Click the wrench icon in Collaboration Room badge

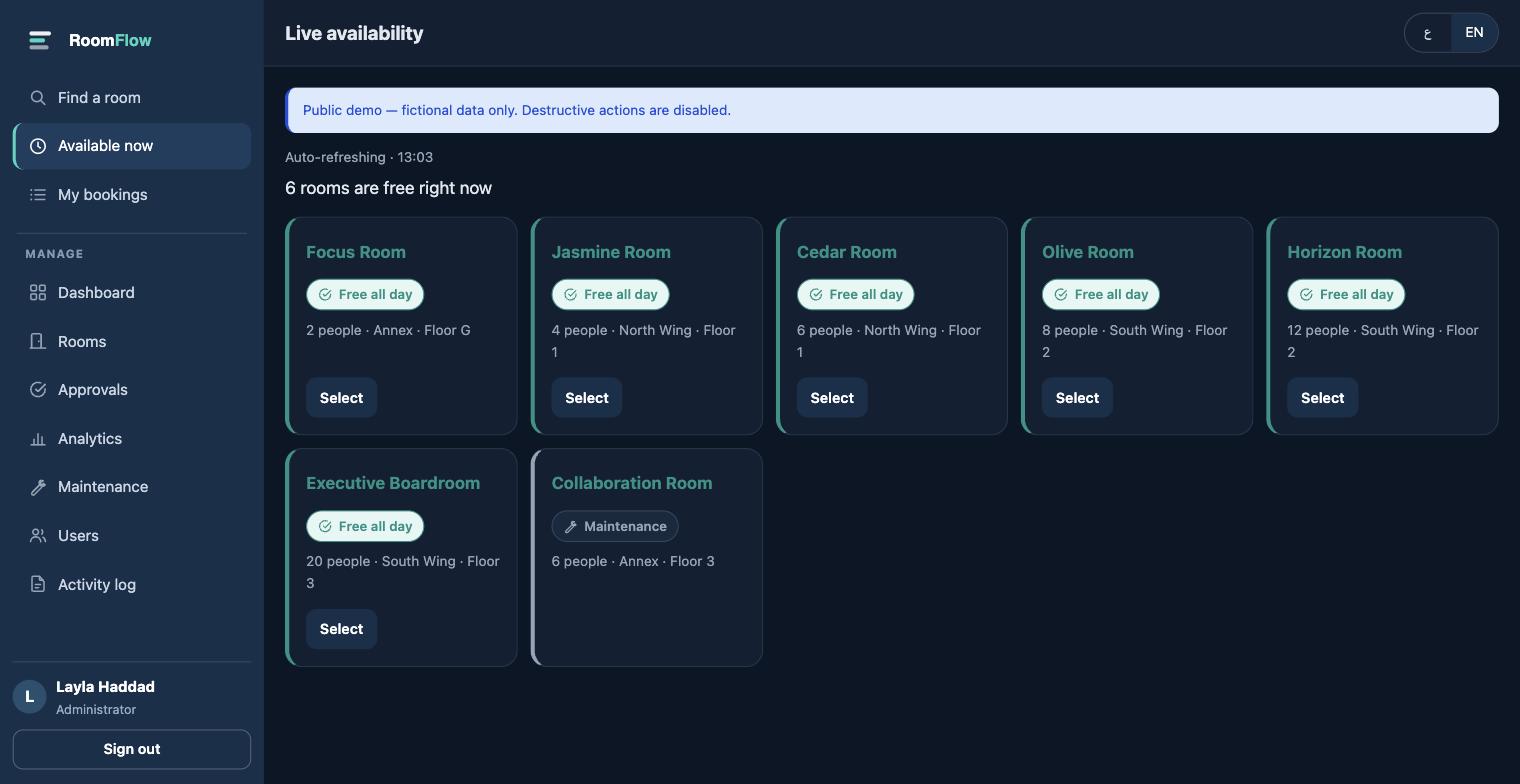pos(571,527)
